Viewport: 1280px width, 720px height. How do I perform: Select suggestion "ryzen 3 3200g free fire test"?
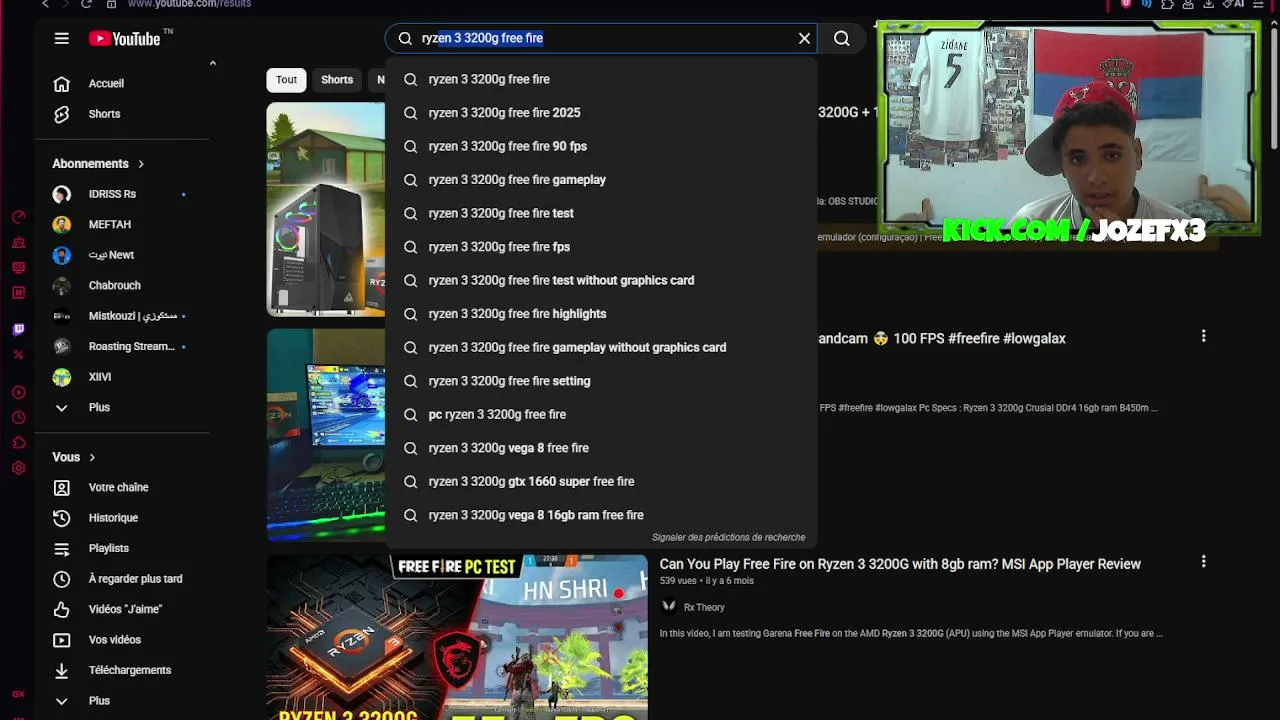click(600, 213)
